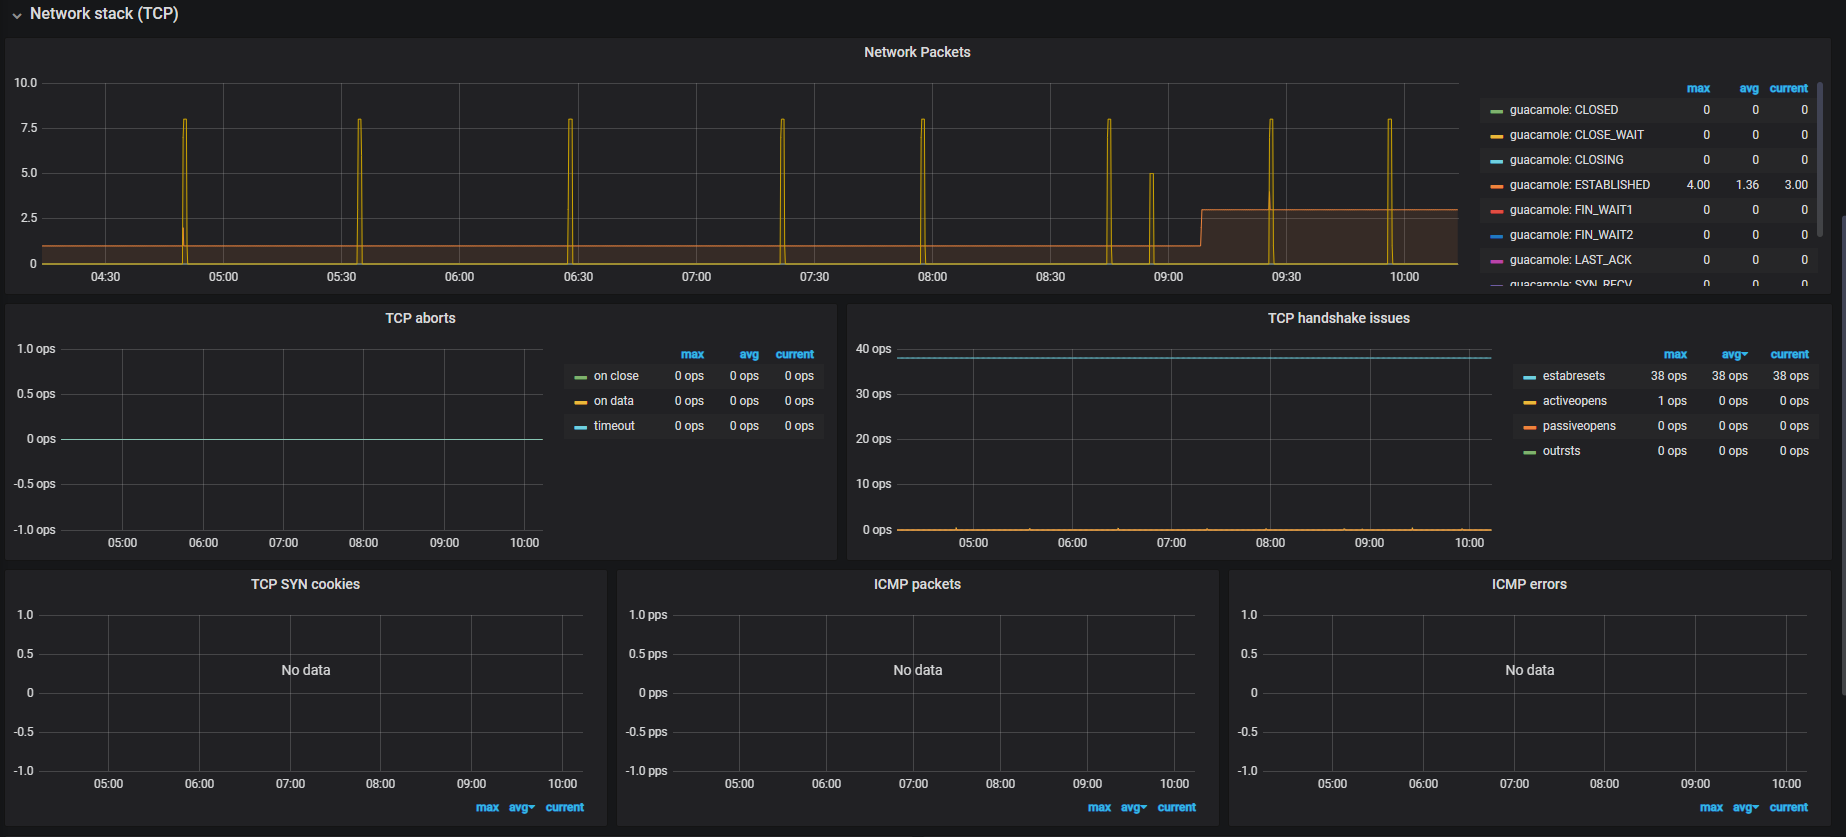The image size is (1846, 837).
Task: Sort TCP handshake issues legend by avg
Action: (x=1734, y=354)
